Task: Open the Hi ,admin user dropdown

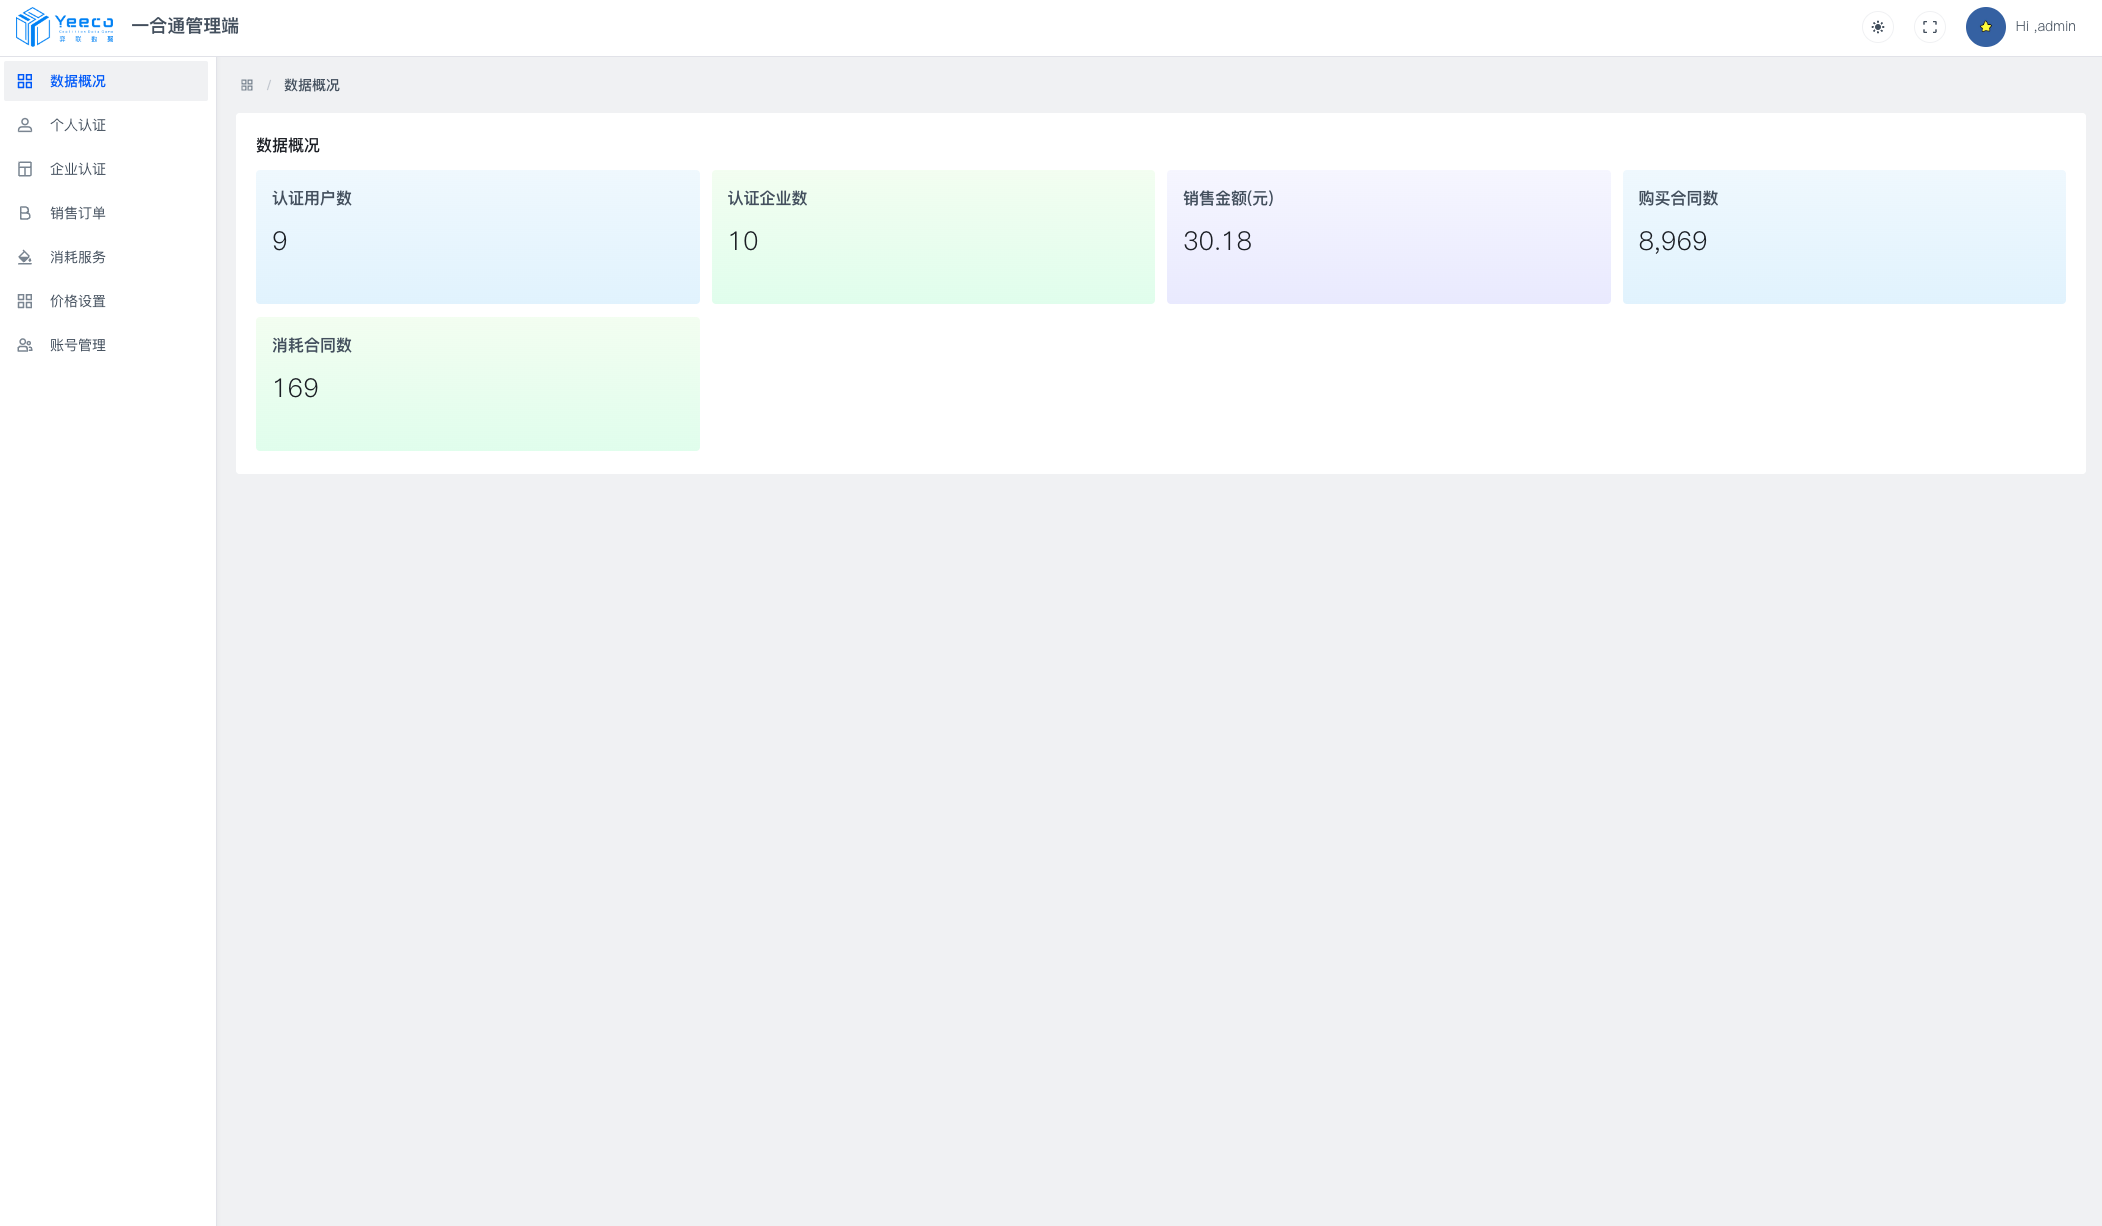Action: tap(2045, 27)
